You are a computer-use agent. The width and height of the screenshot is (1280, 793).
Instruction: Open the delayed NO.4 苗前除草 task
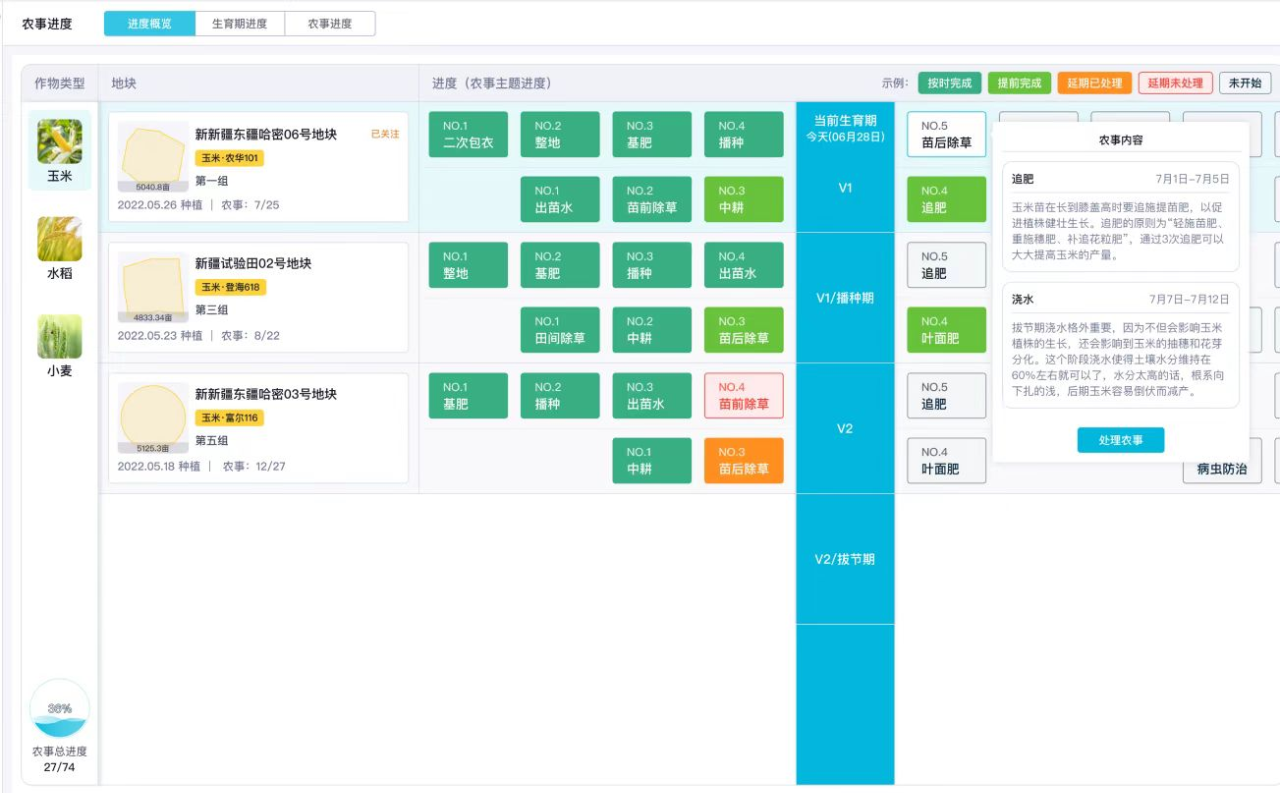click(743, 396)
